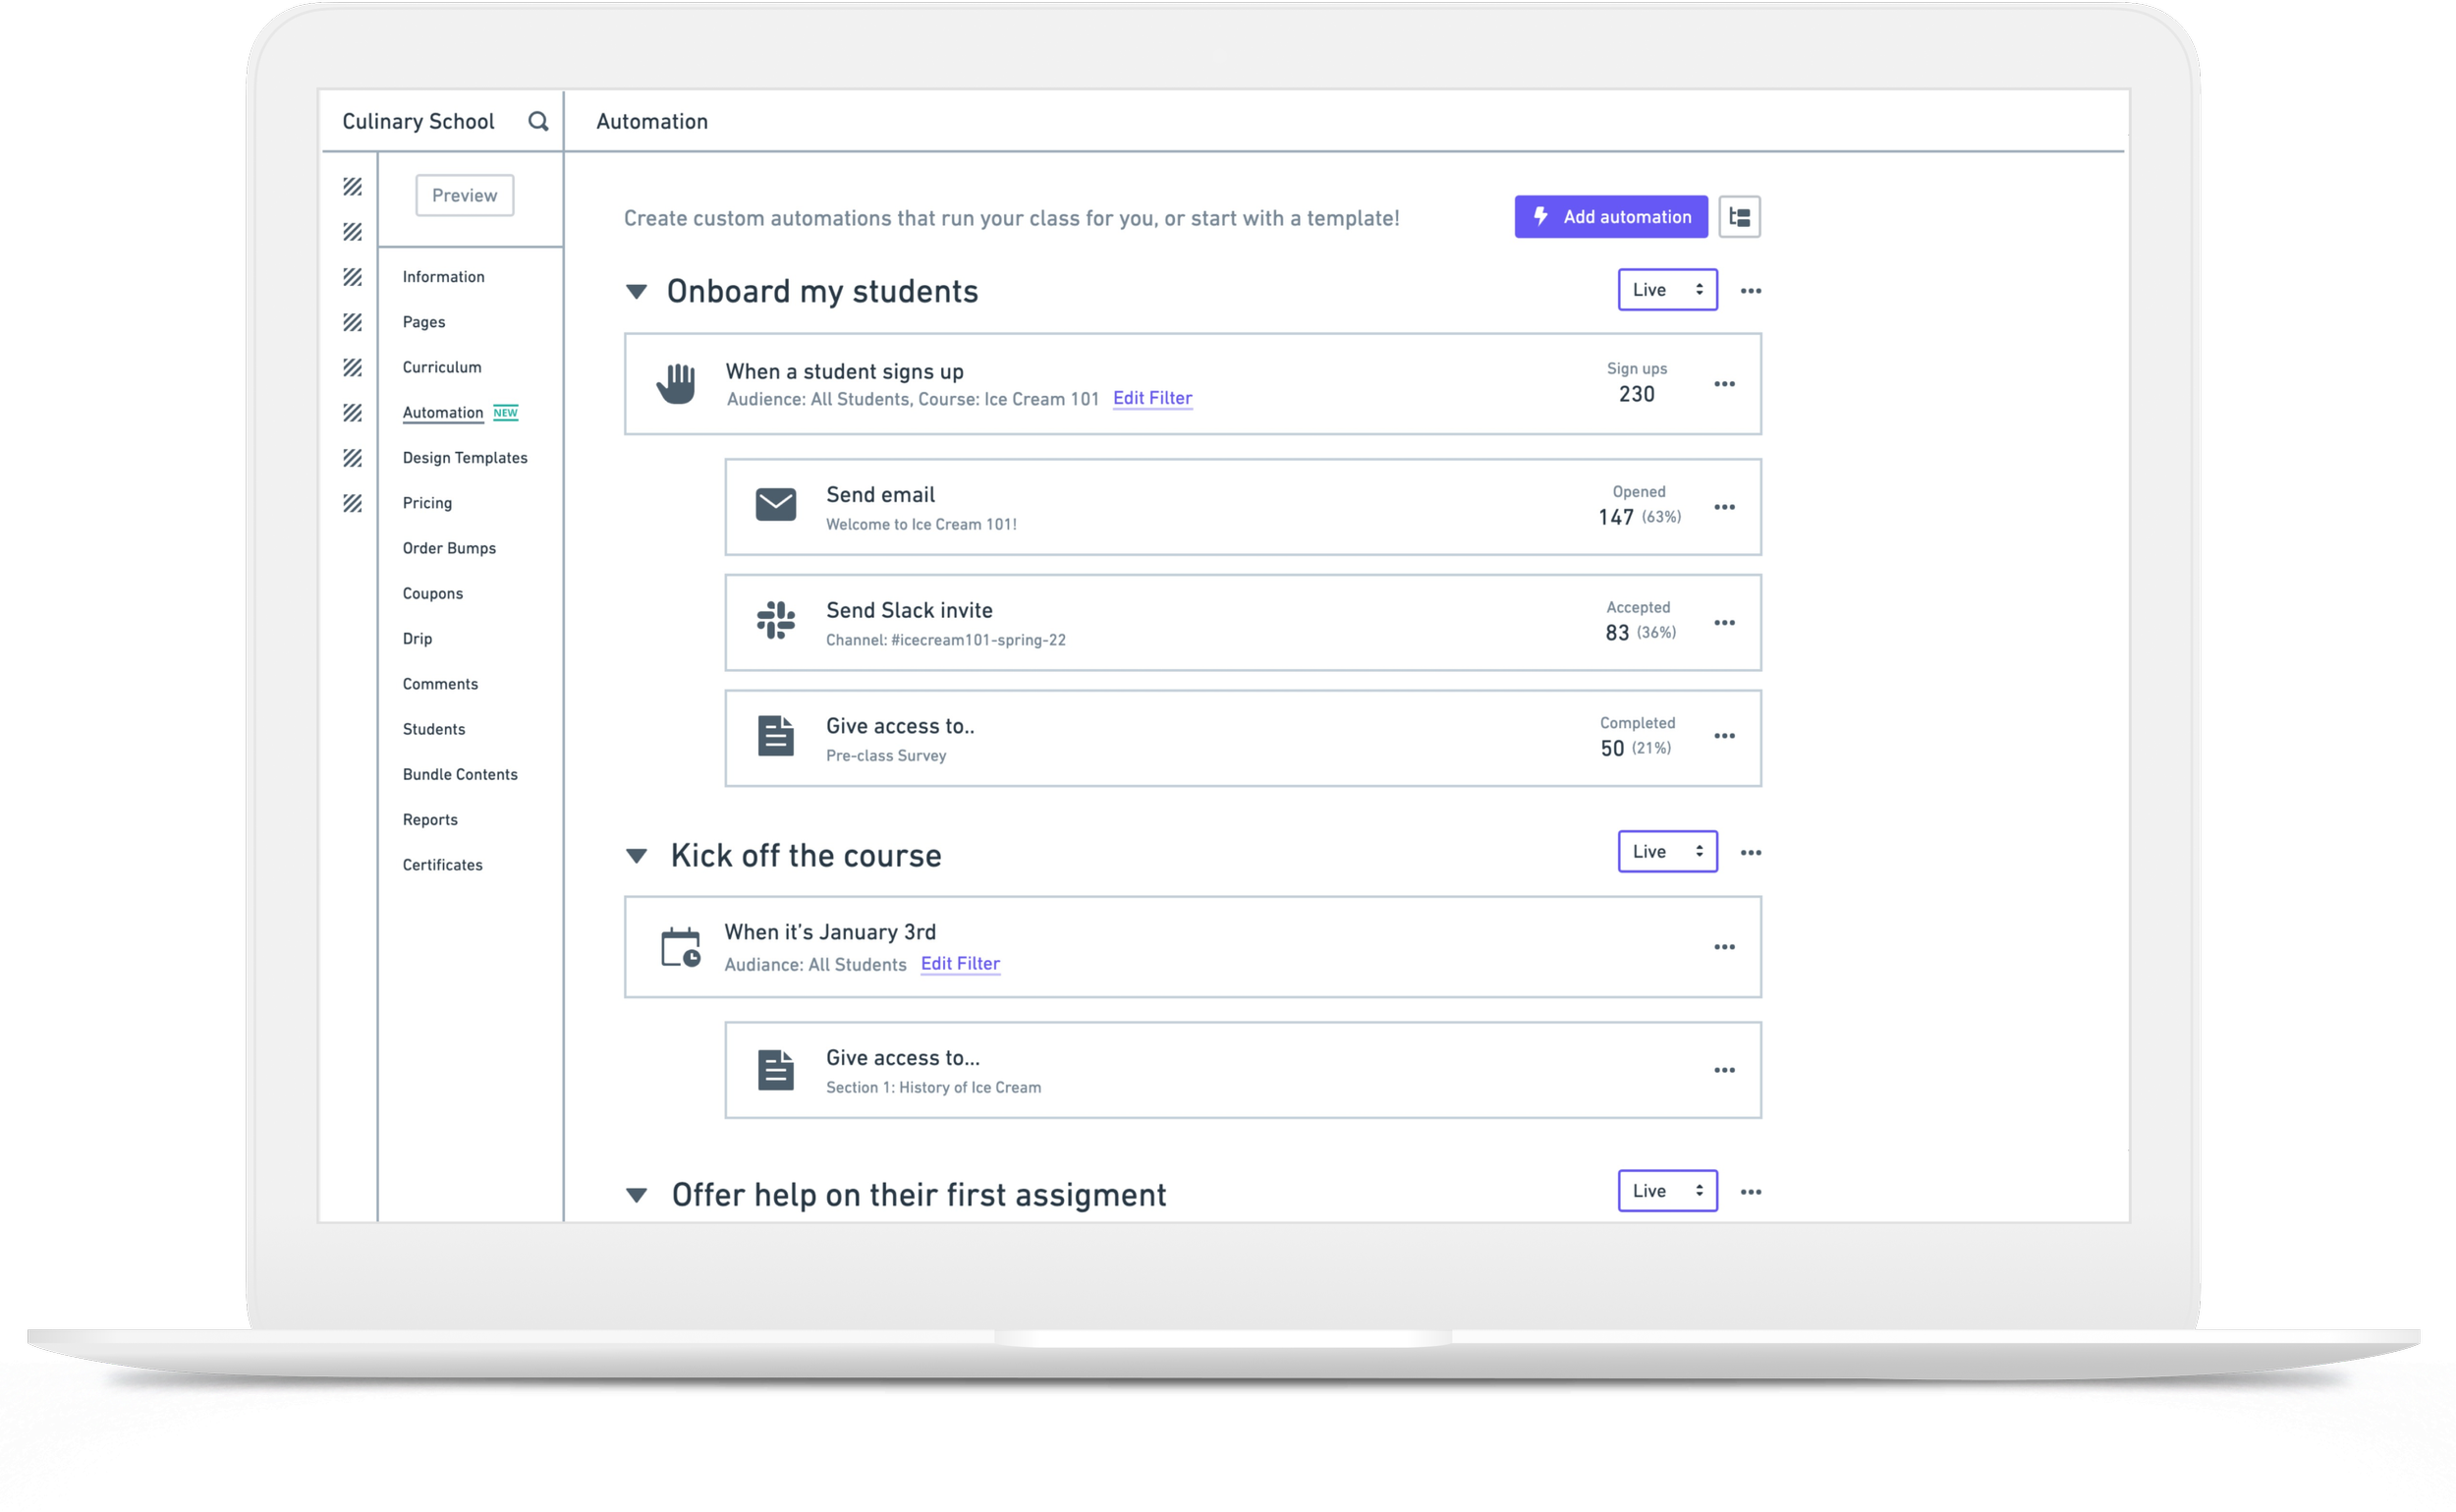2456x1512 pixels.
Task: Click the template layout icon button
Action: tap(1739, 217)
